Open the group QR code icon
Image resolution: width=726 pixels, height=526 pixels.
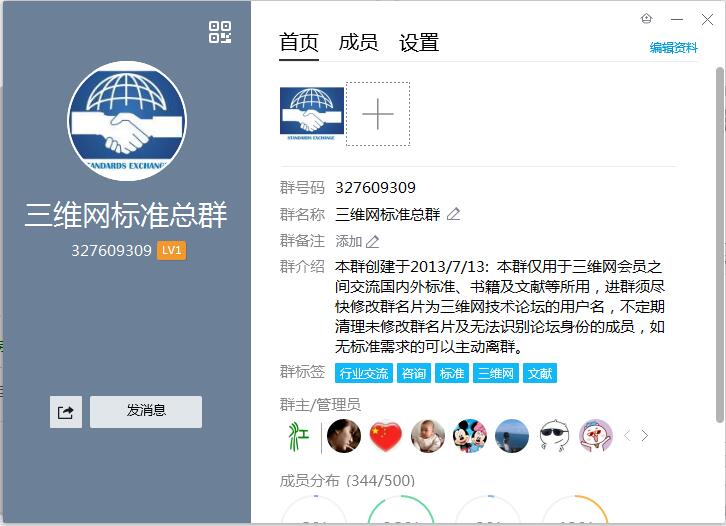coord(220,32)
